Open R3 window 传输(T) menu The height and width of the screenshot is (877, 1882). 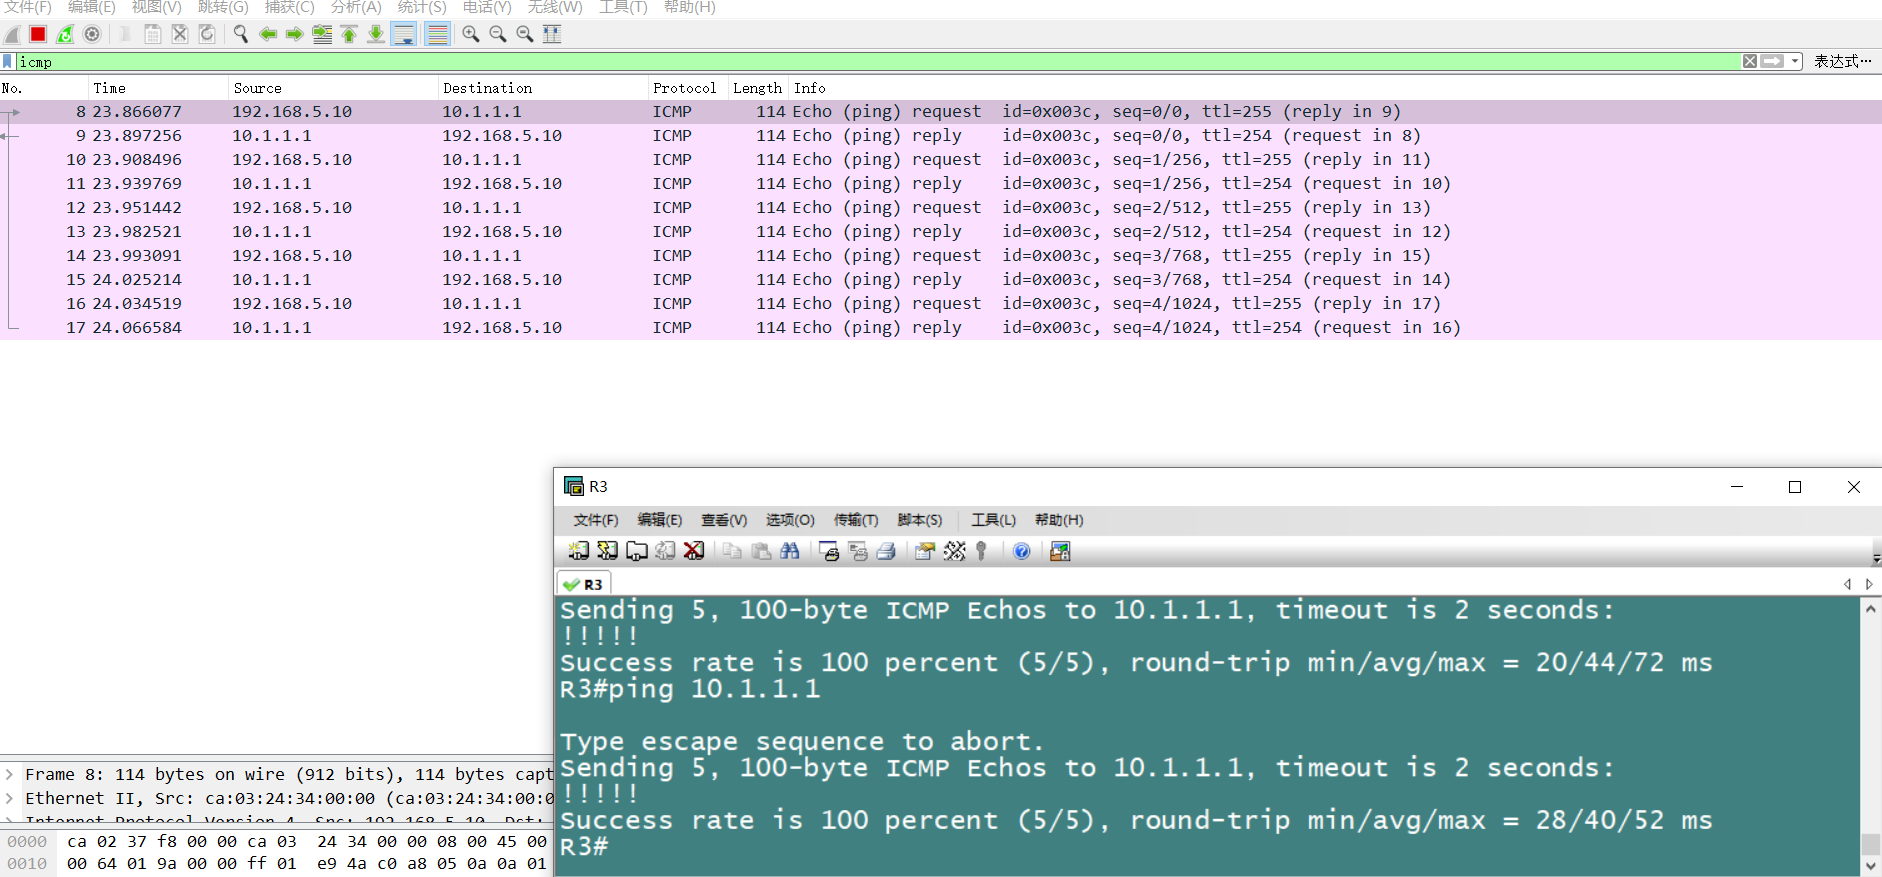[856, 520]
